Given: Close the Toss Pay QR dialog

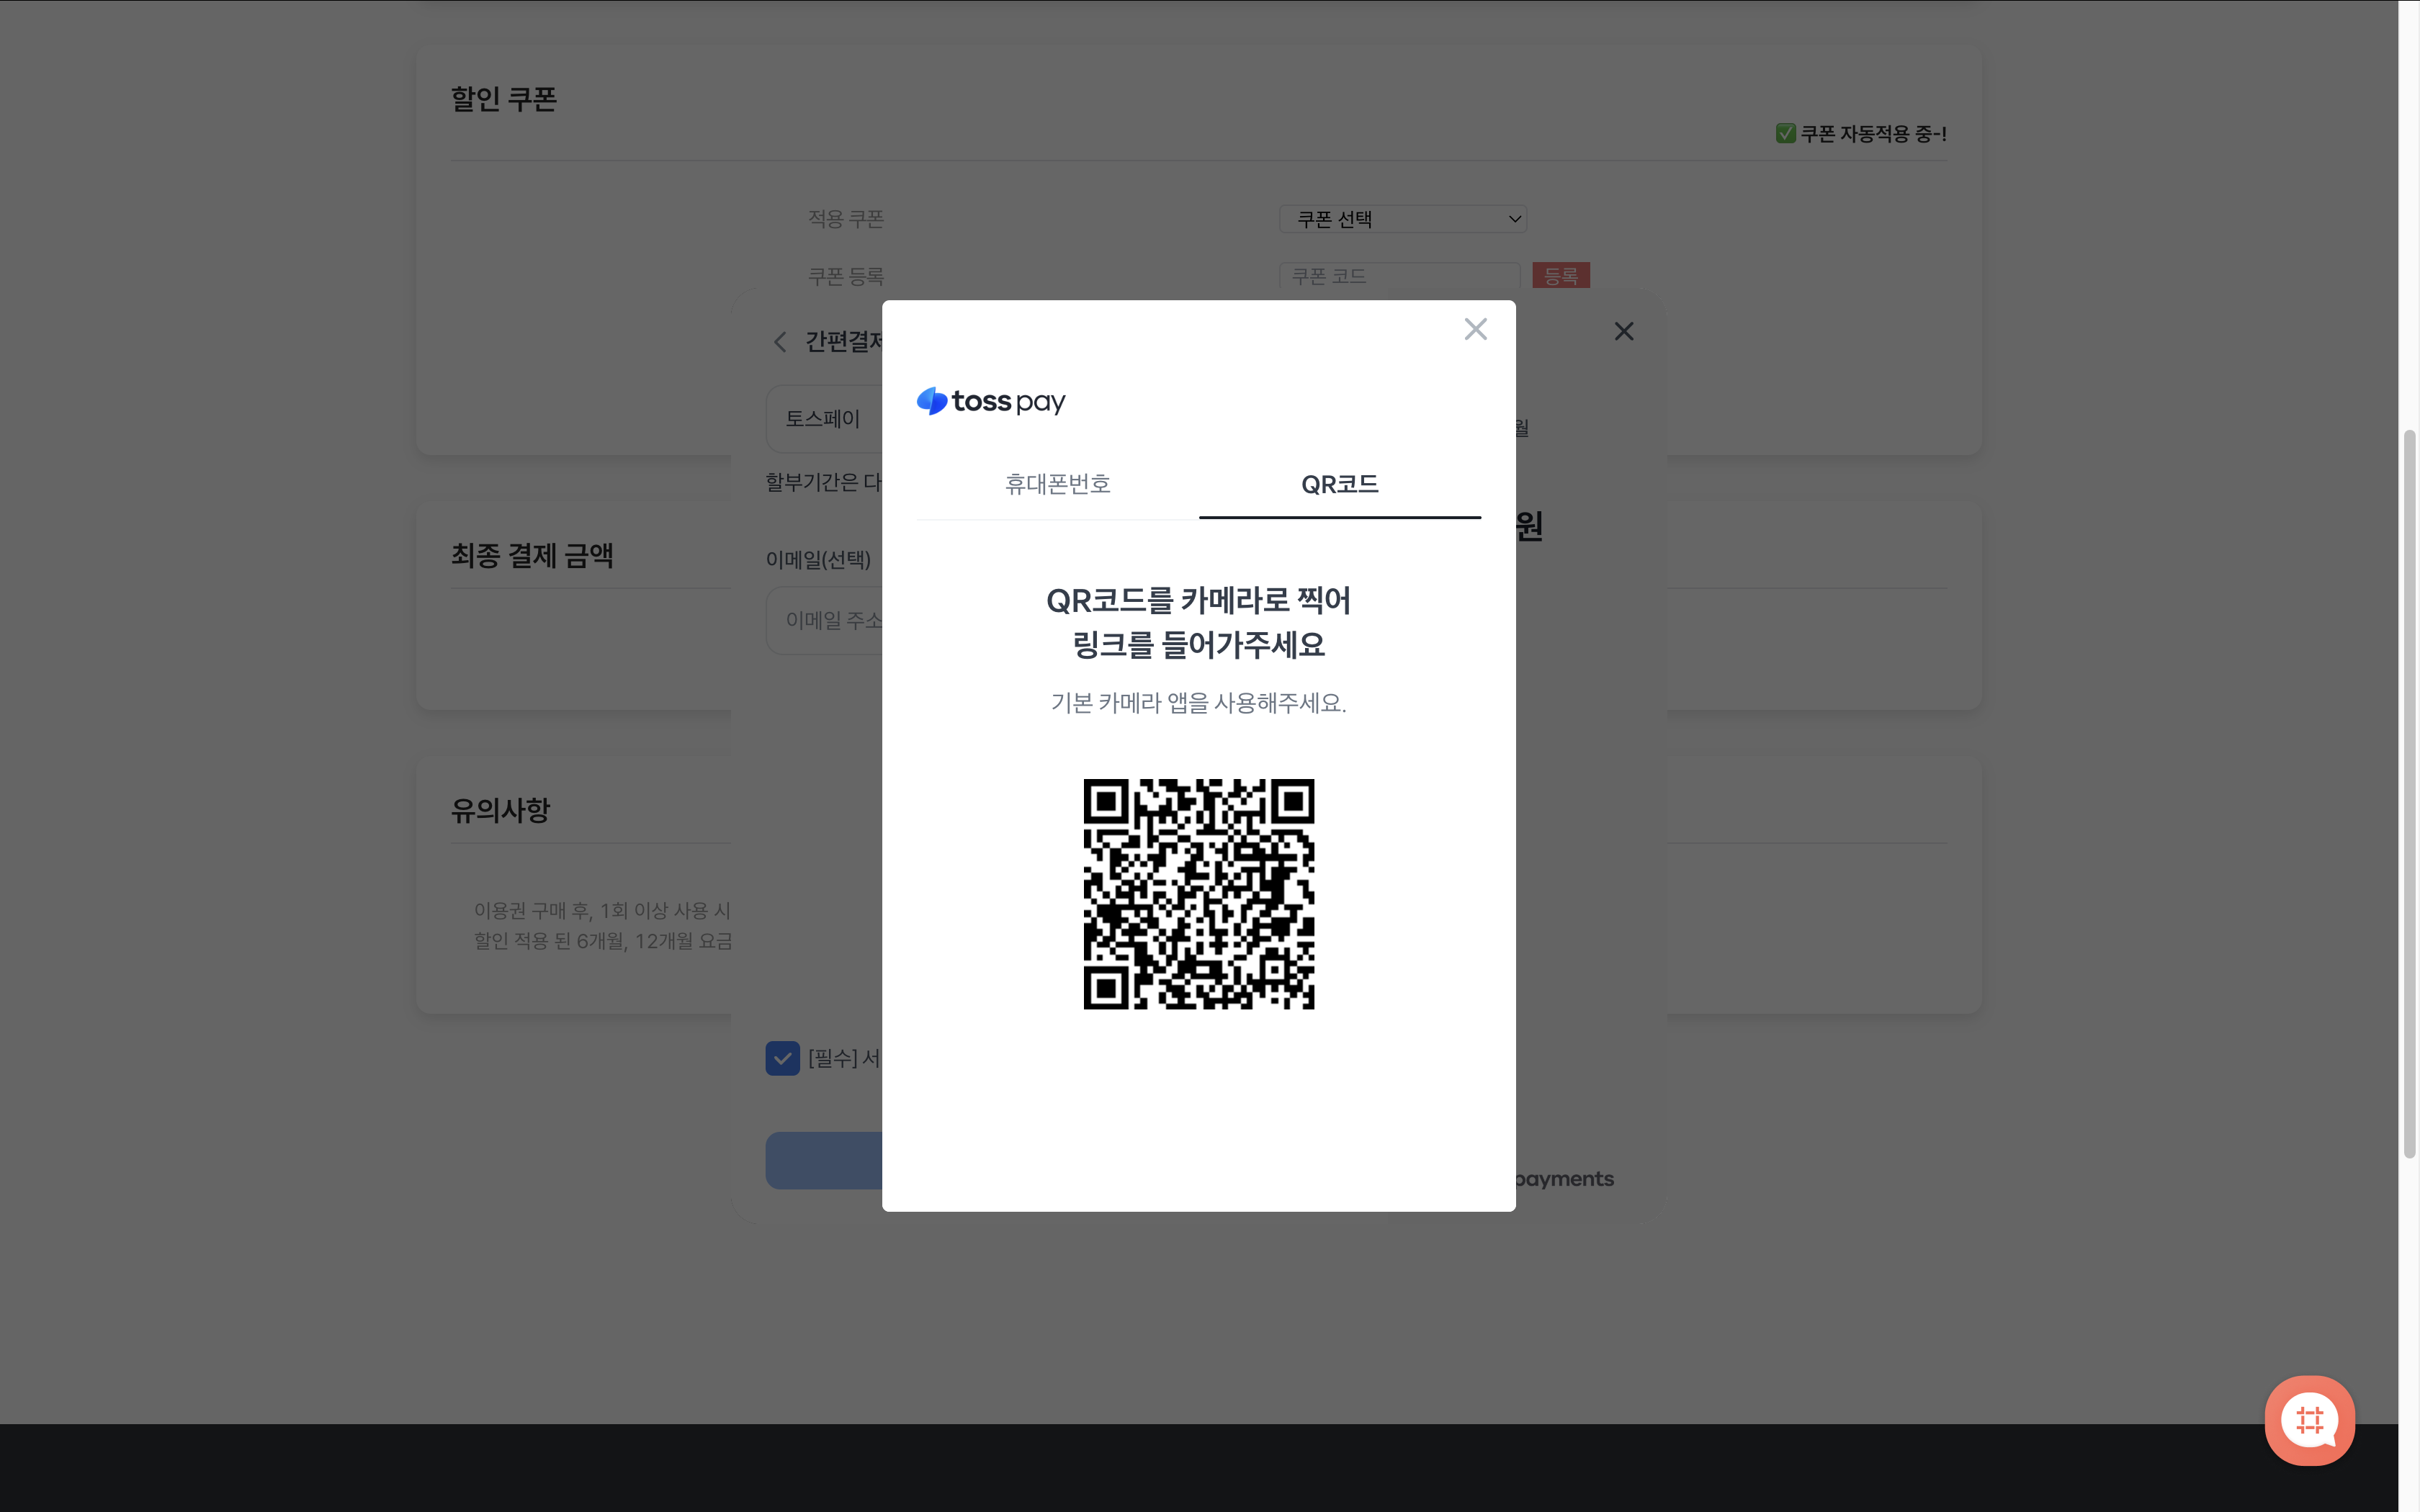Looking at the screenshot, I should tap(1475, 329).
